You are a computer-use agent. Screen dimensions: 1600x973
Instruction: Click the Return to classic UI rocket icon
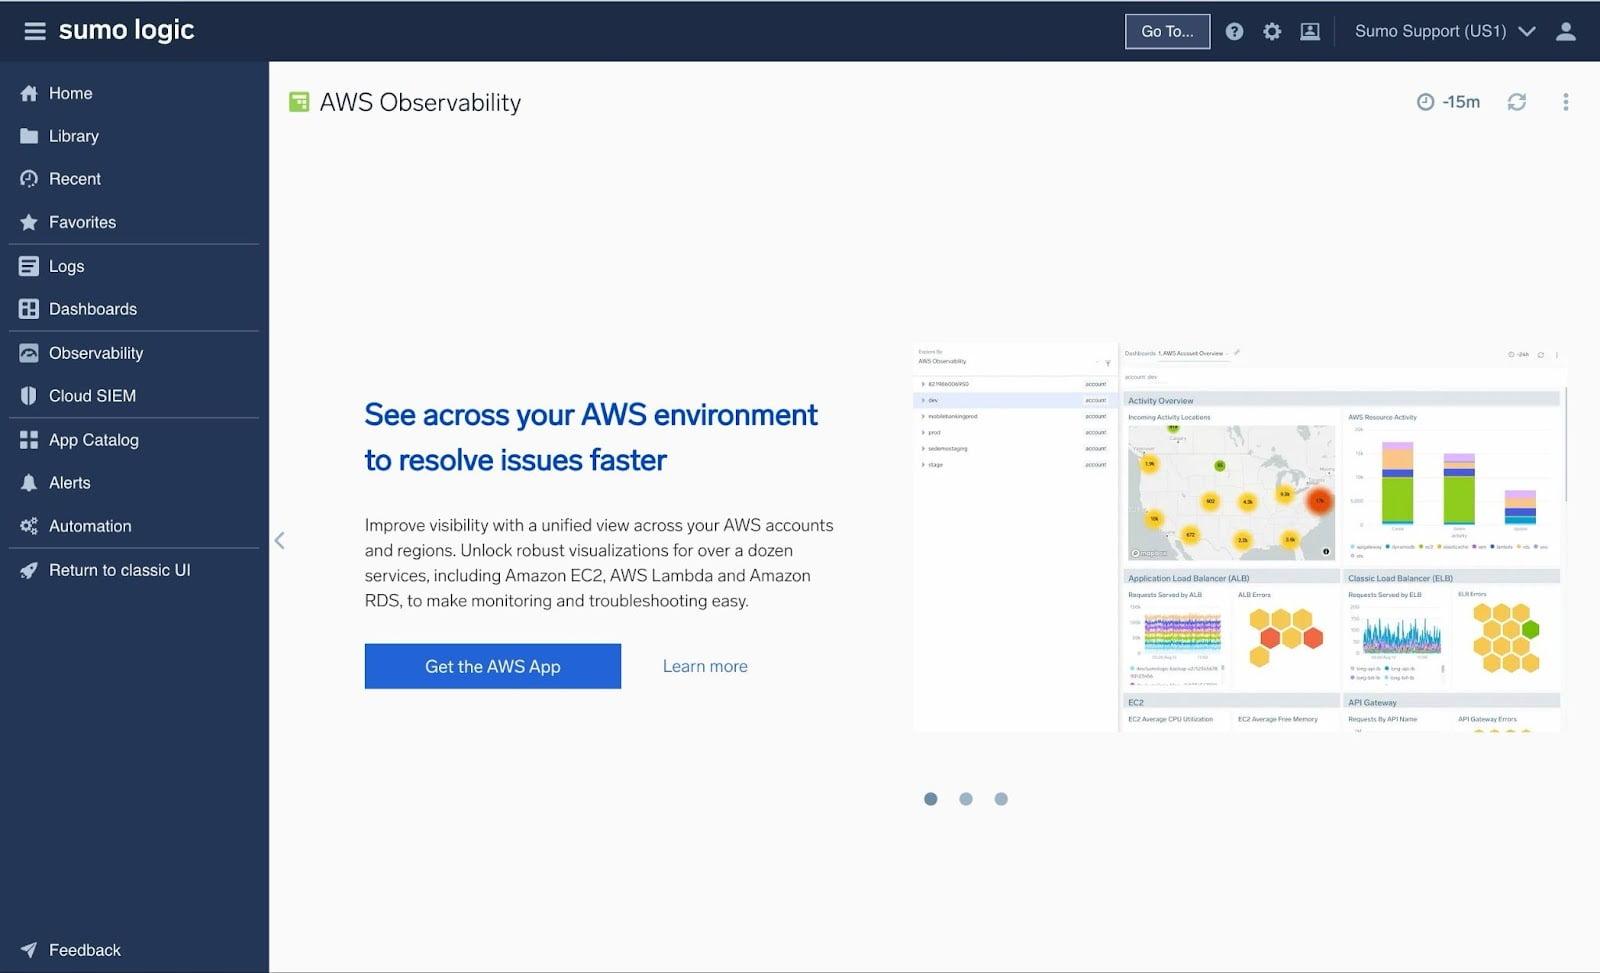click(x=29, y=570)
